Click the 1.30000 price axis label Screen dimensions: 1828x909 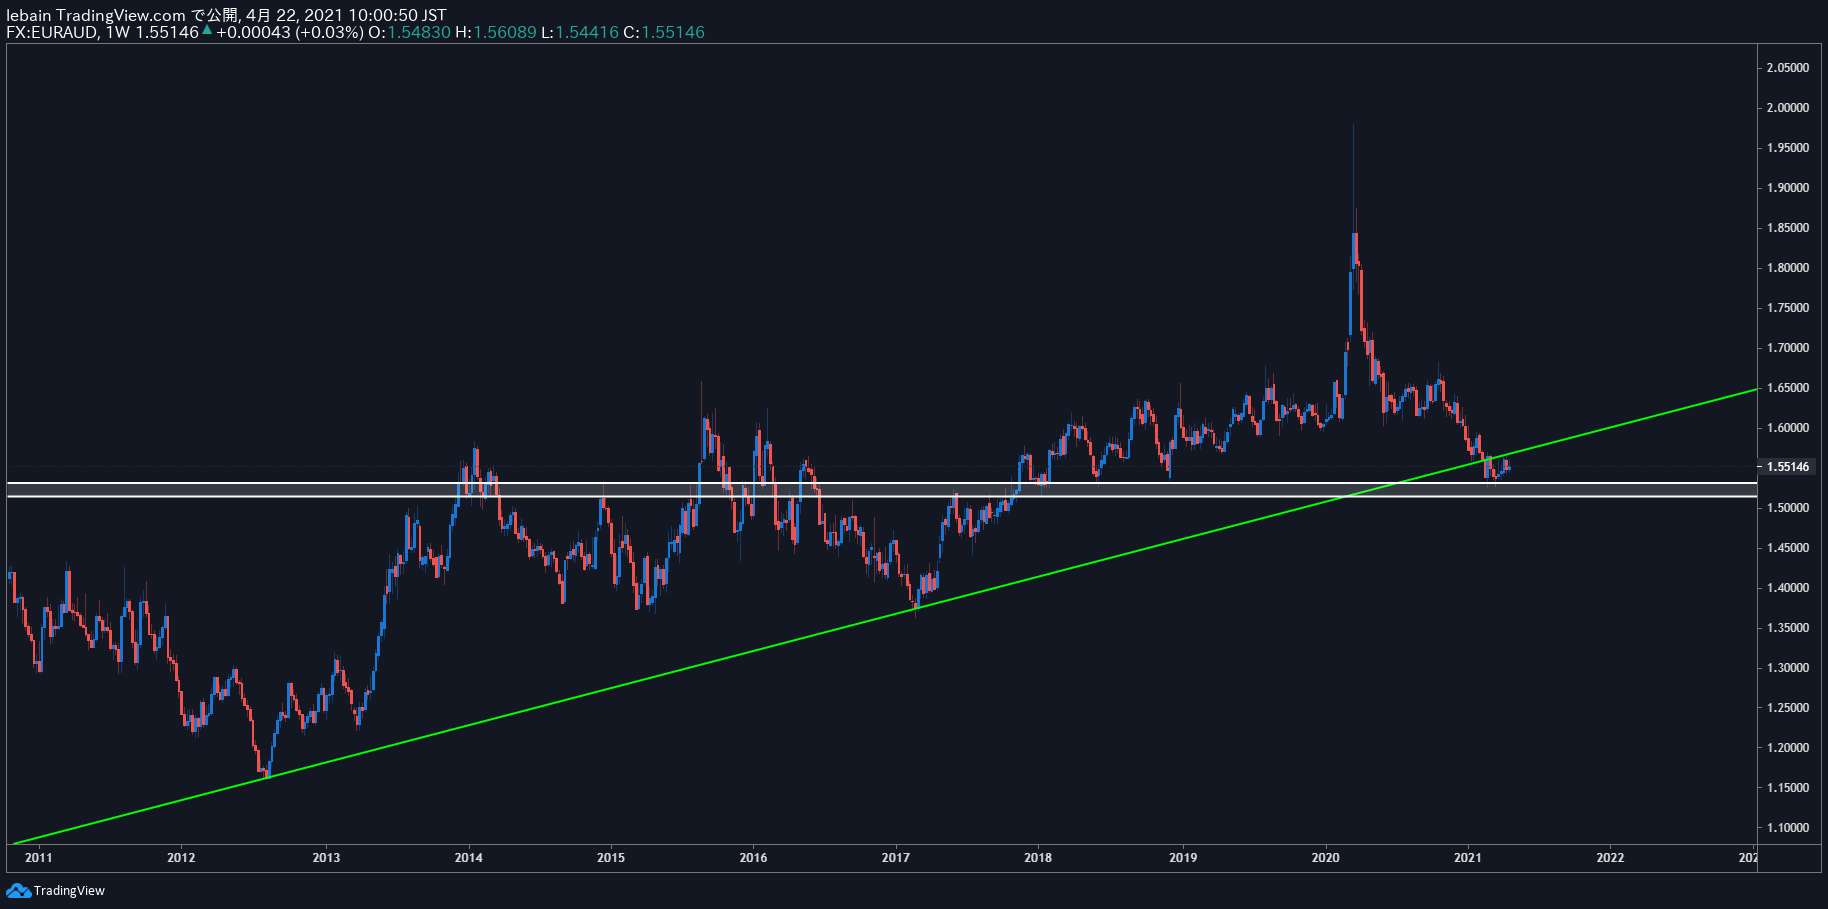pyautogui.click(x=1788, y=668)
